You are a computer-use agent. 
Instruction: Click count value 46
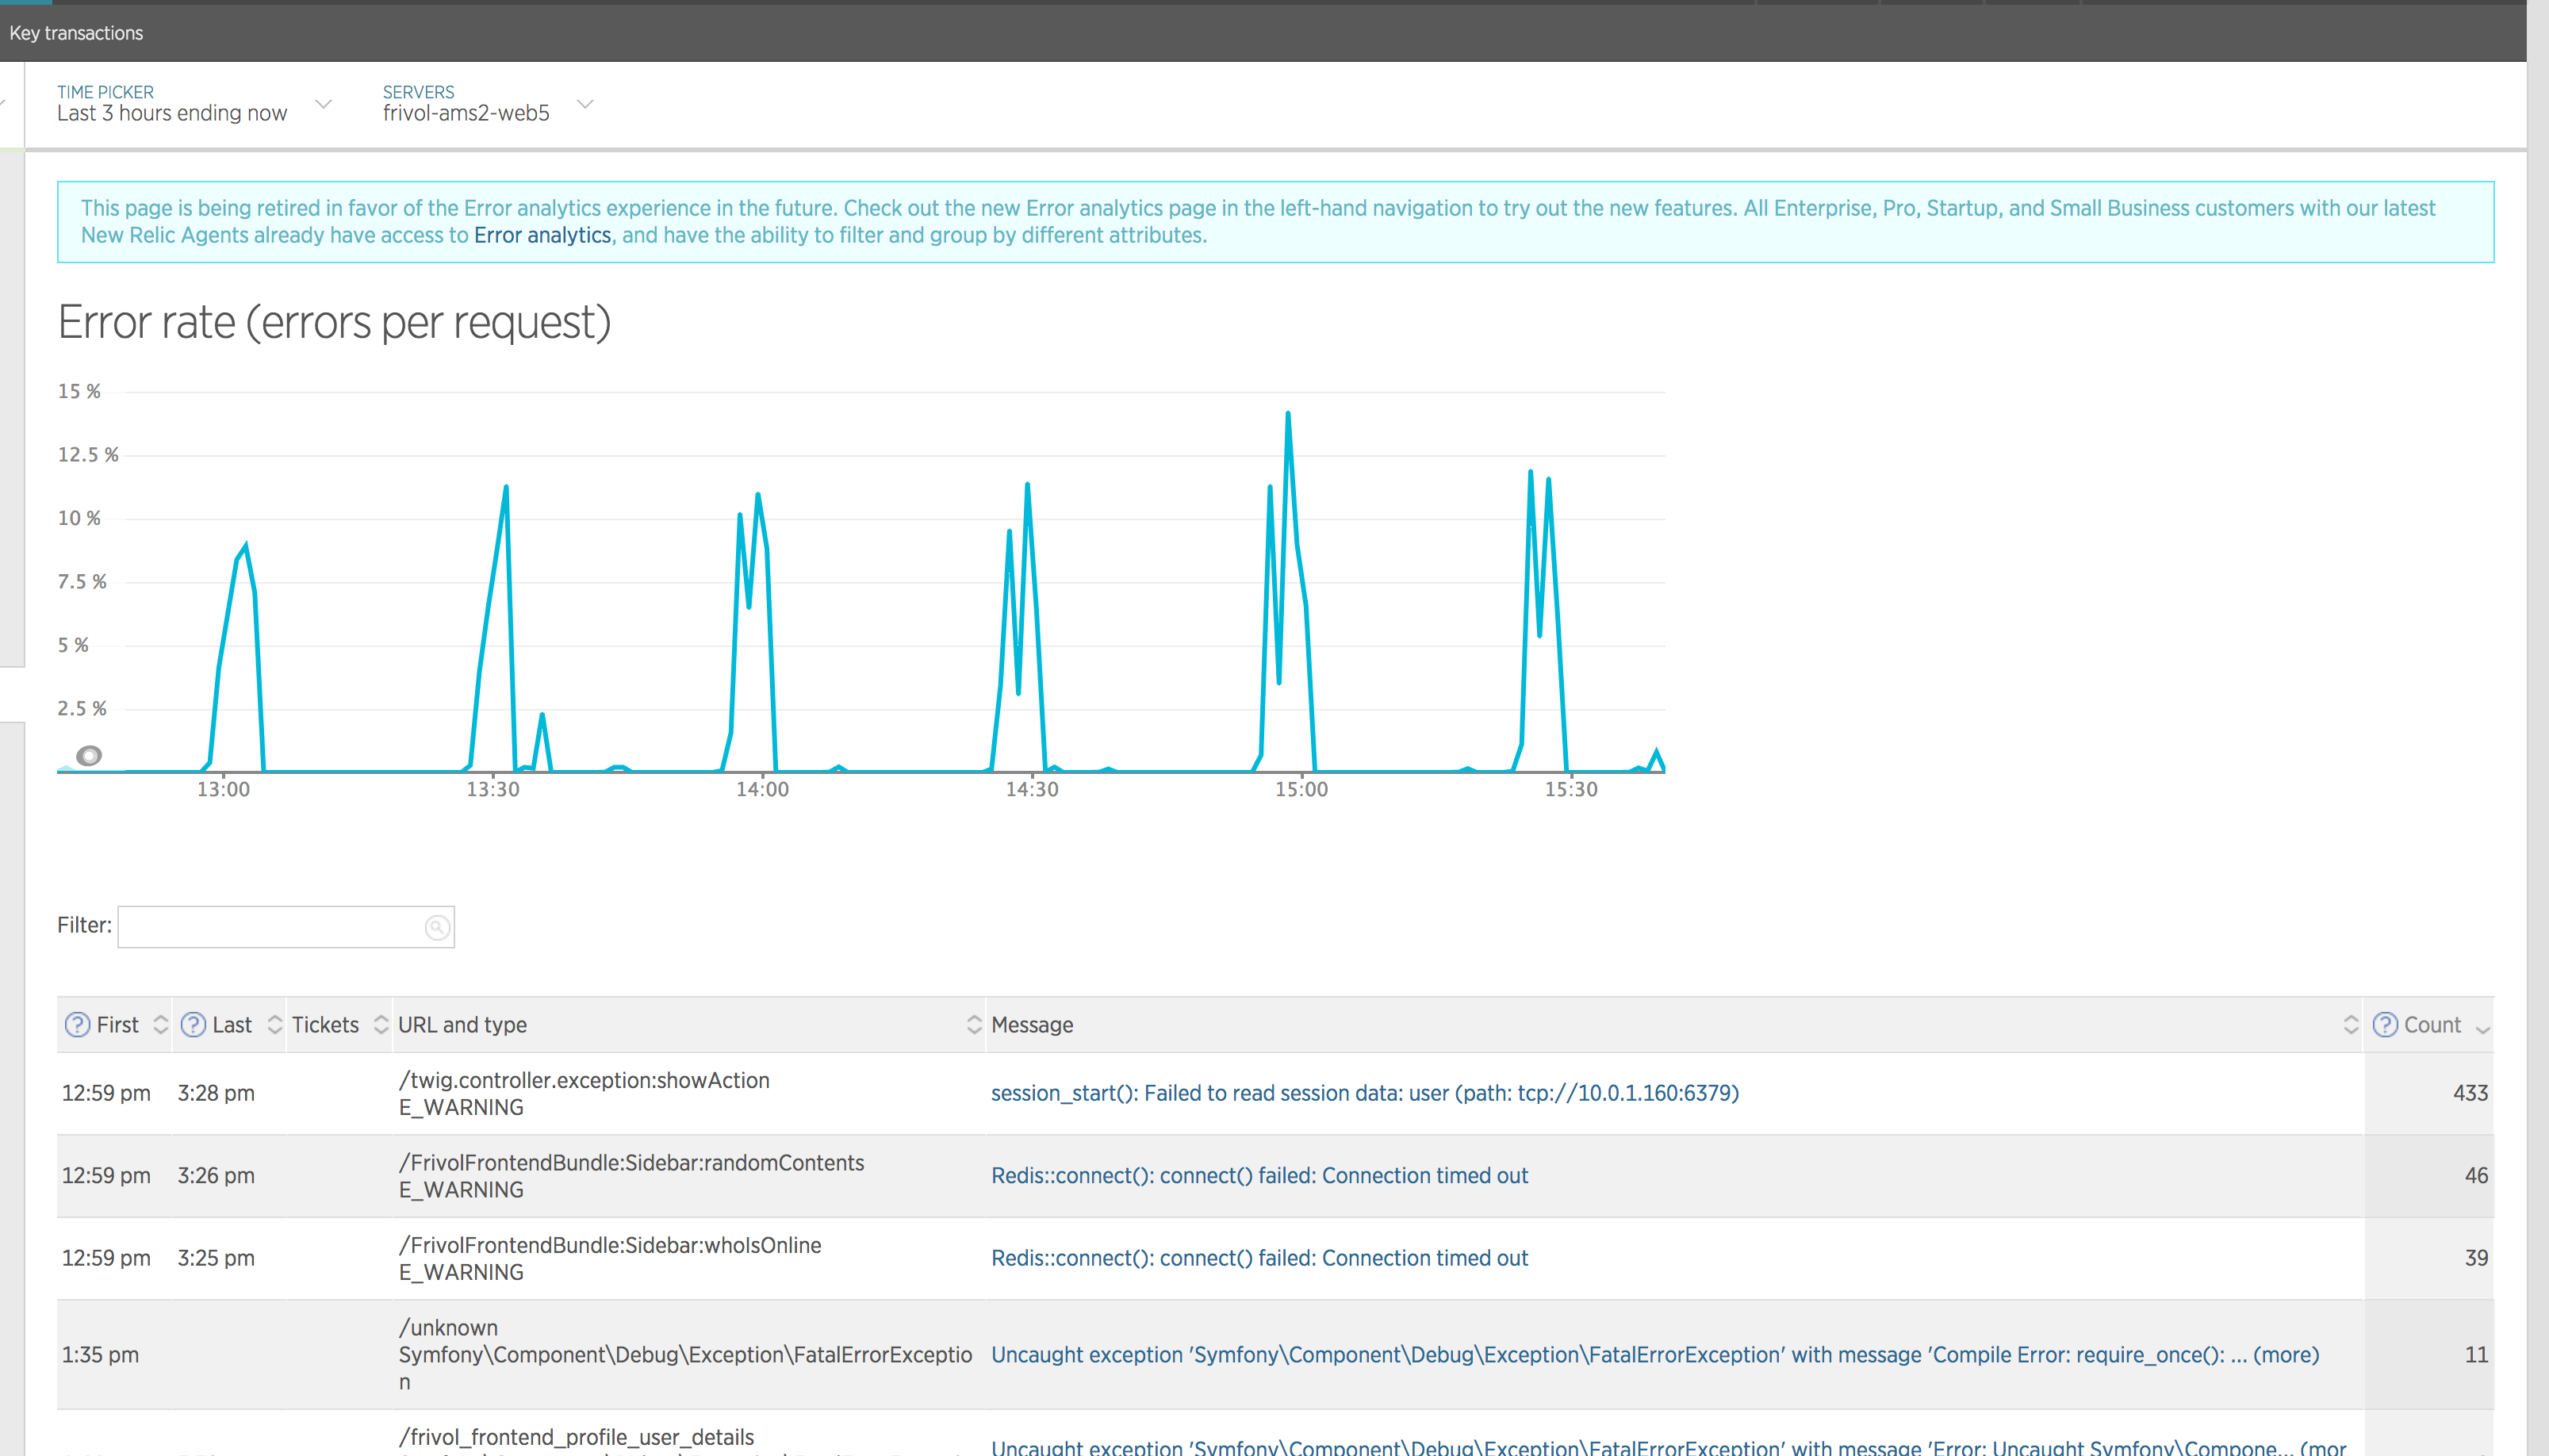point(2476,1176)
